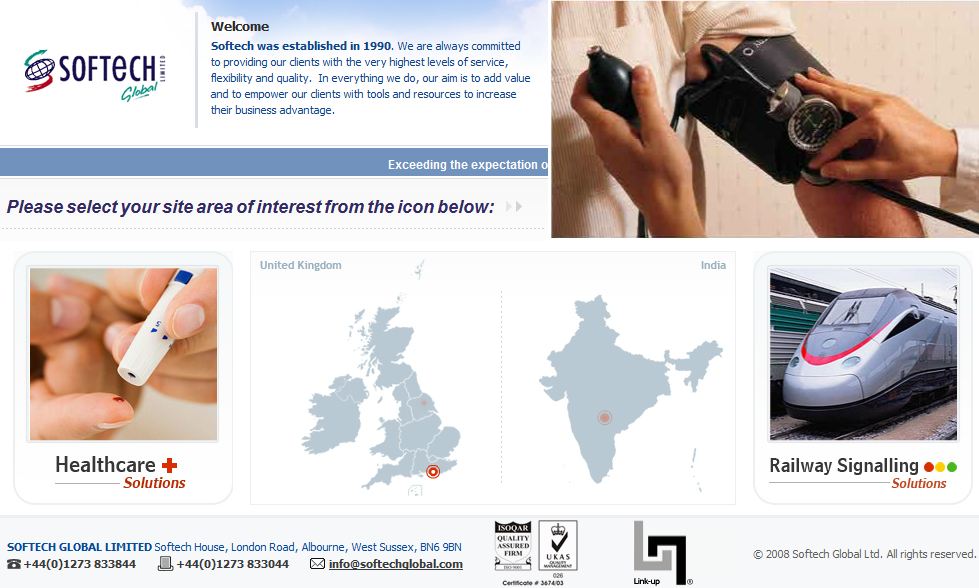
Task: Click the red location marker on UK map
Action: [x=433, y=471]
